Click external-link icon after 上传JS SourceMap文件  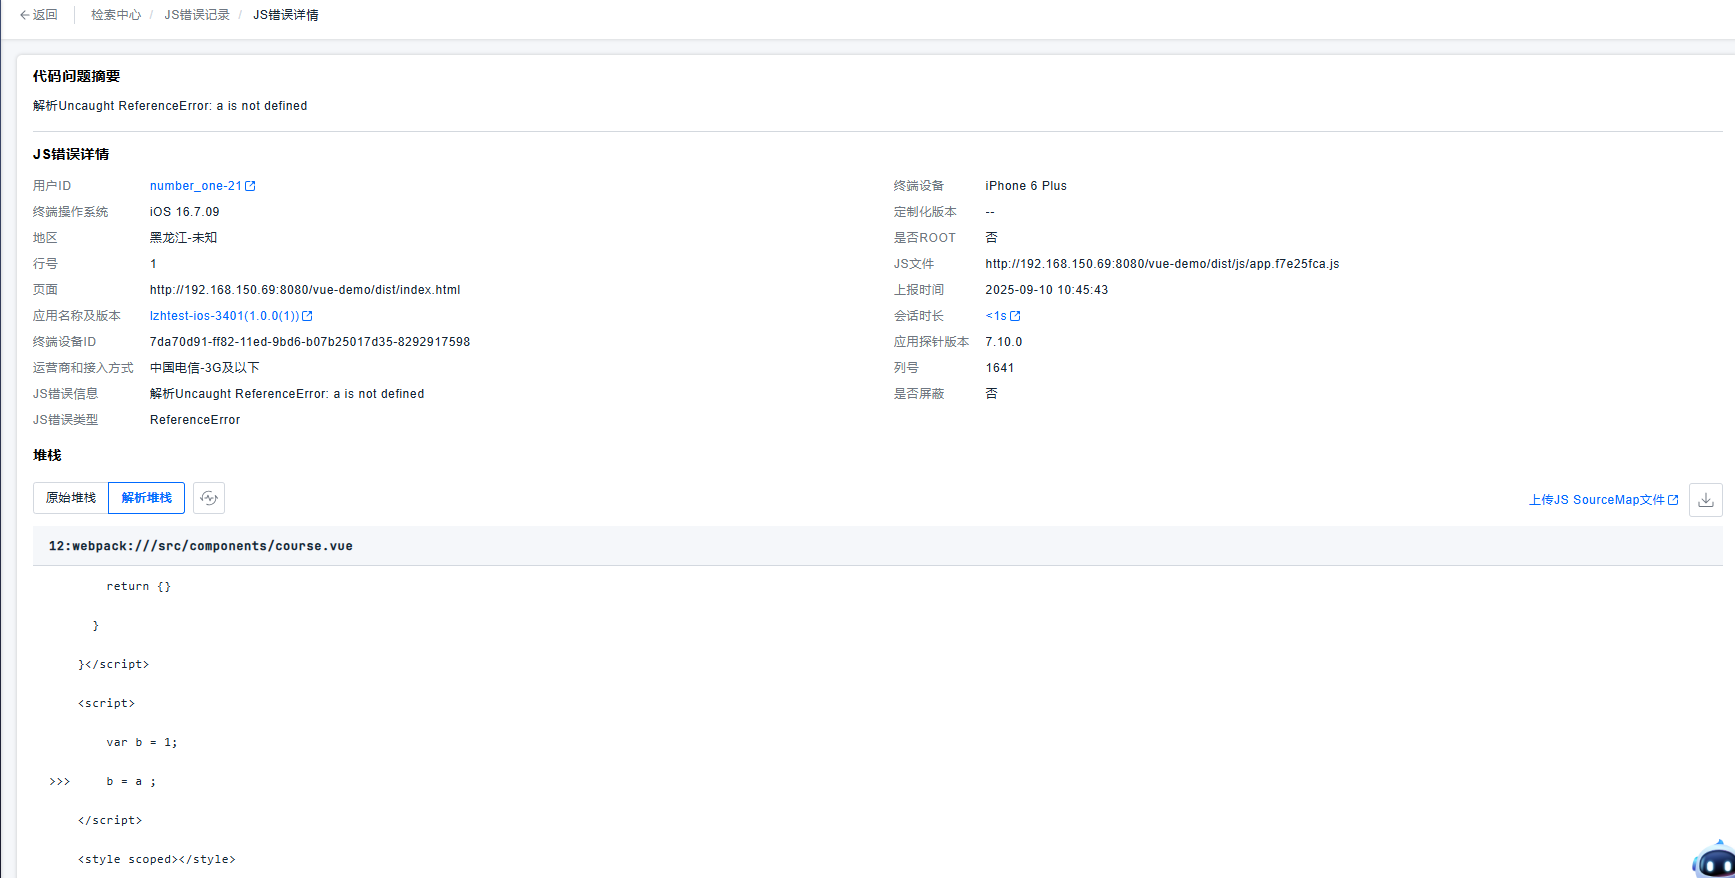[x=1673, y=500]
